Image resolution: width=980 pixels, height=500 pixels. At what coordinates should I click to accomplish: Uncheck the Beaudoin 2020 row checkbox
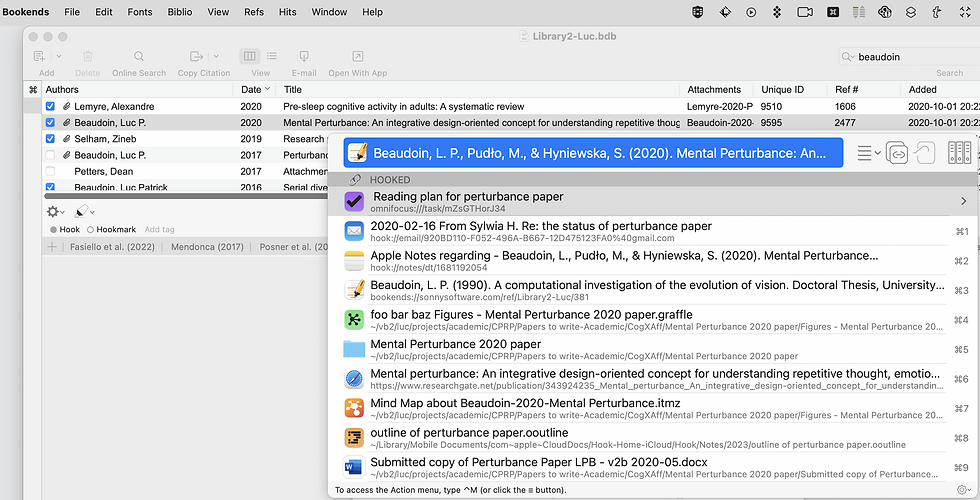(50, 122)
